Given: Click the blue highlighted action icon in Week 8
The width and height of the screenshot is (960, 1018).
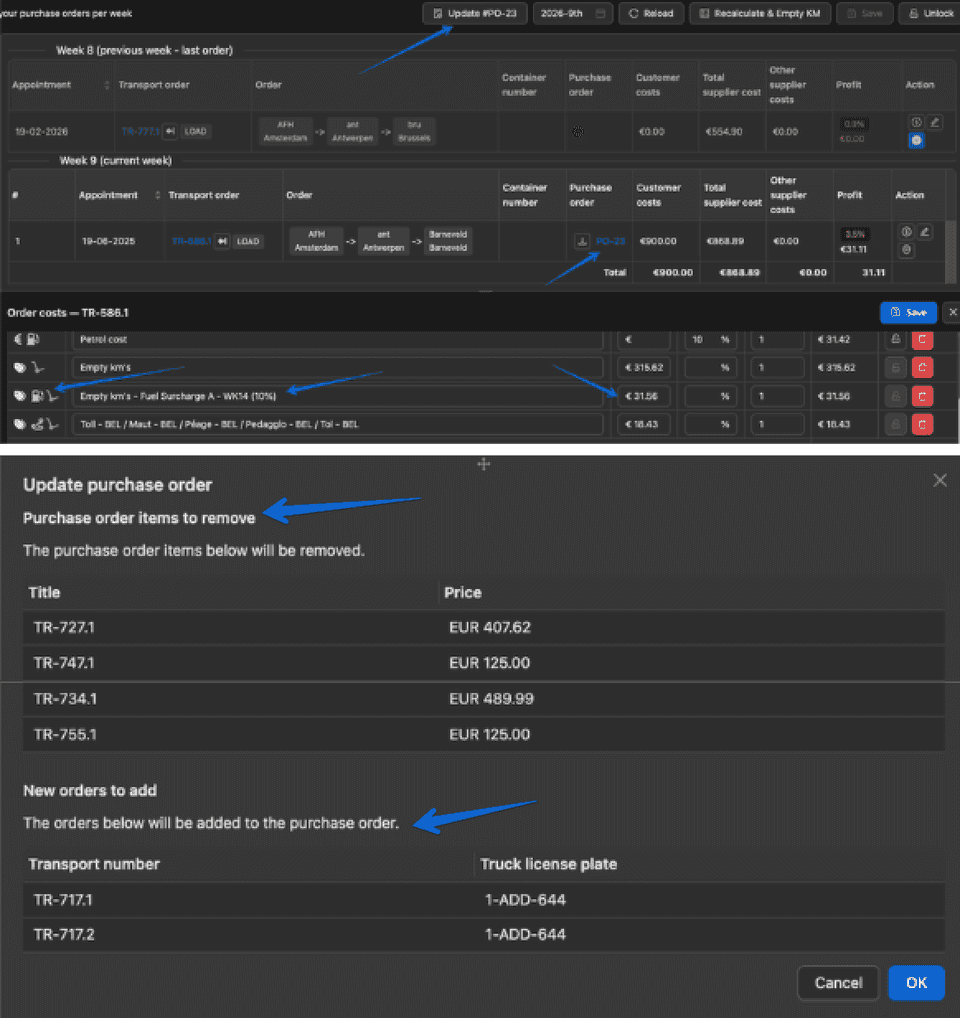Looking at the screenshot, I should coord(916,140).
